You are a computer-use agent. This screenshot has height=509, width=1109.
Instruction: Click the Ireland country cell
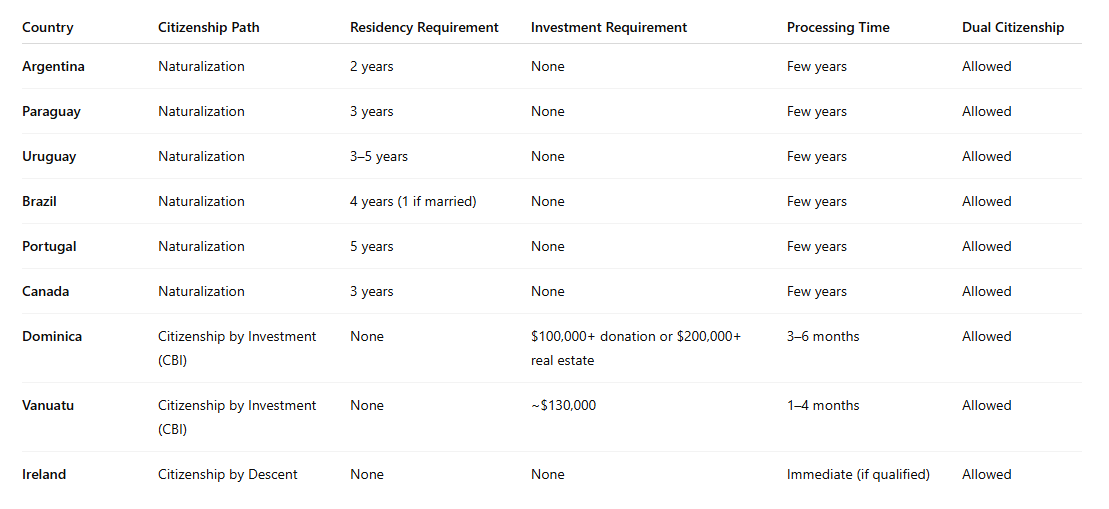pyautogui.click(x=44, y=475)
